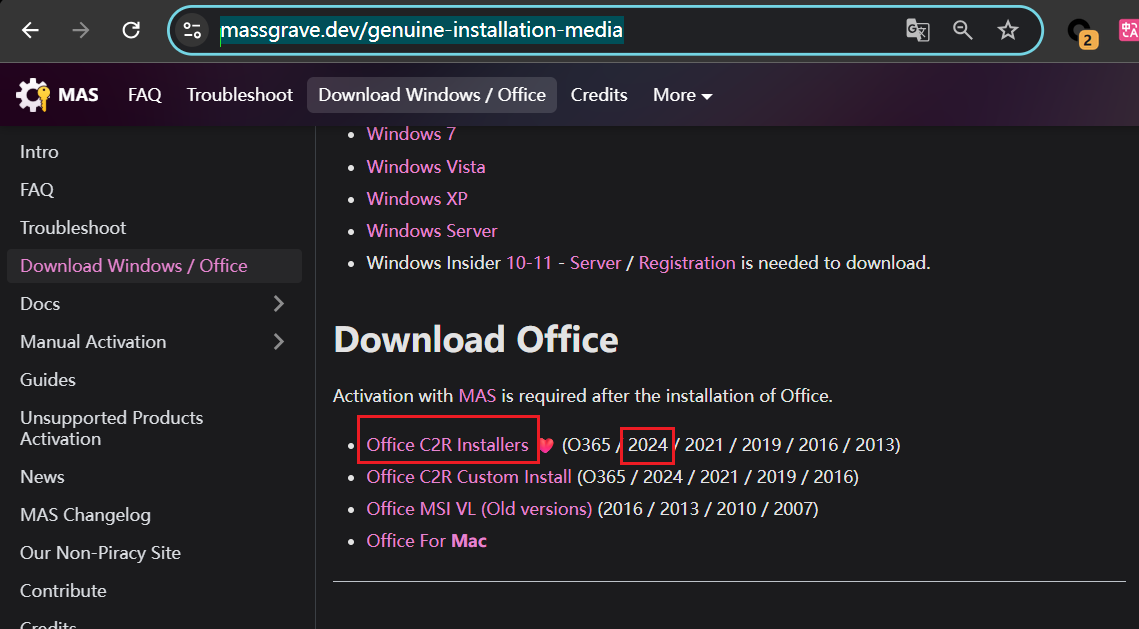Expand Docs section chevron
The height and width of the screenshot is (629, 1139).
pos(279,304)
